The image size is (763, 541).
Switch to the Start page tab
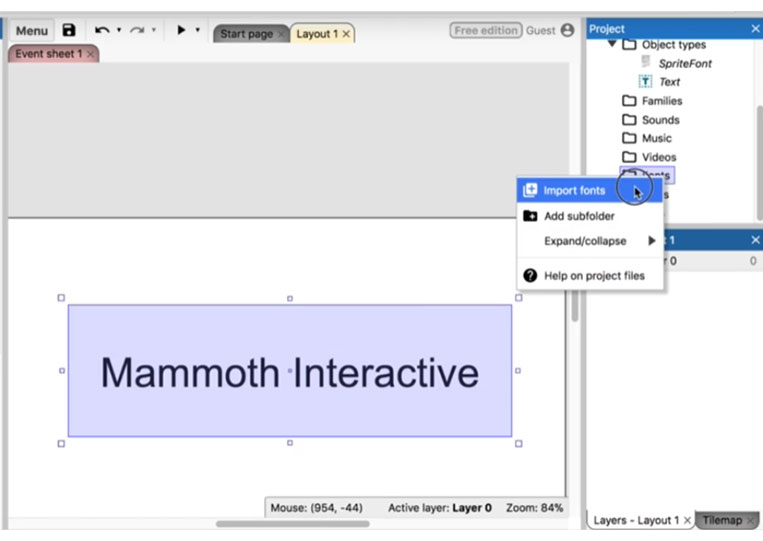247,34
